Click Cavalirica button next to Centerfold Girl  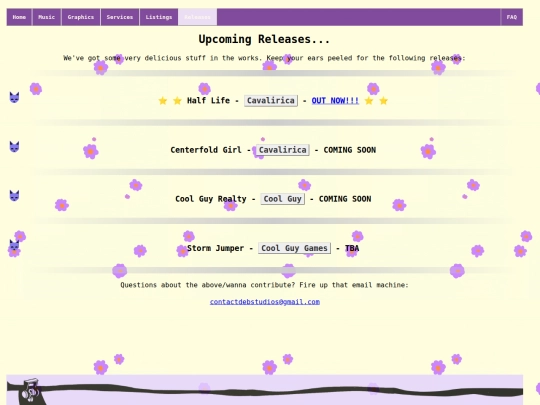click(283, 150)
